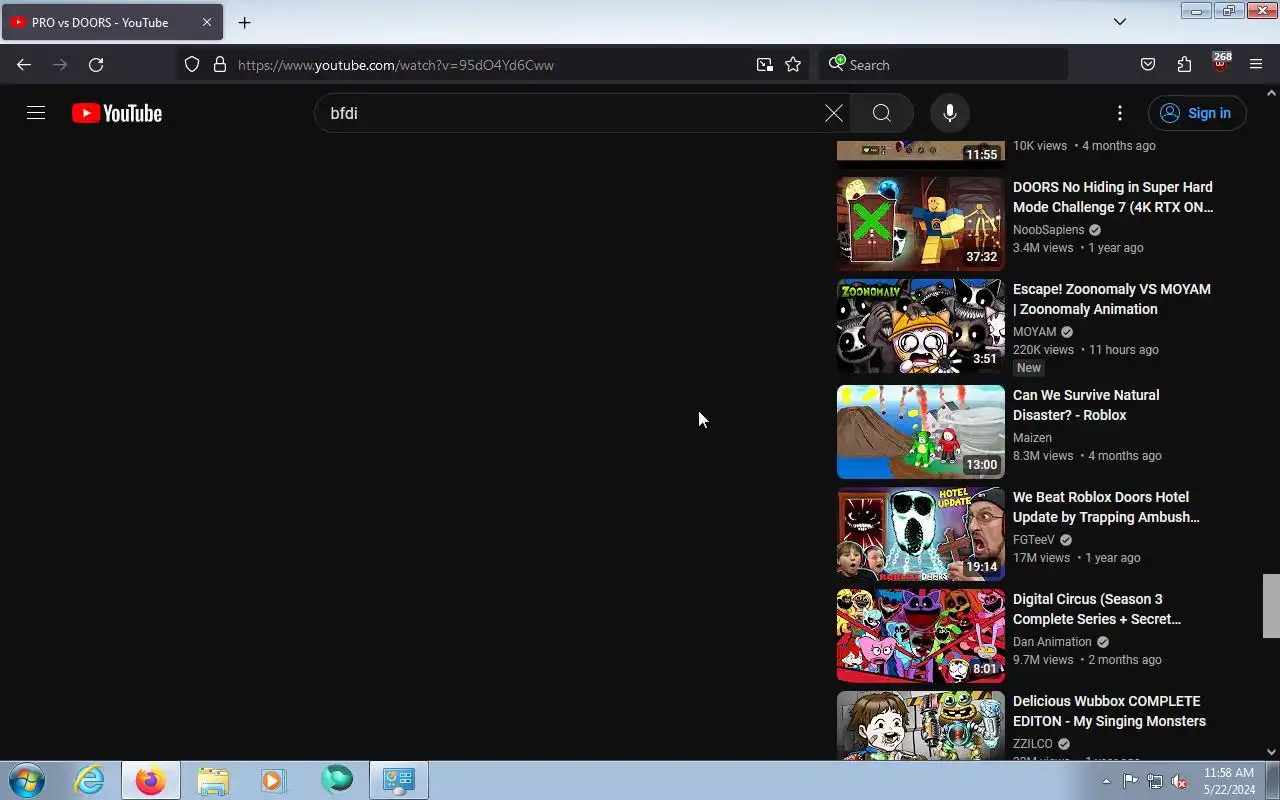1280x800 pixels.
Task: Bookmark this page with the star
Action: tap(793, 65)
